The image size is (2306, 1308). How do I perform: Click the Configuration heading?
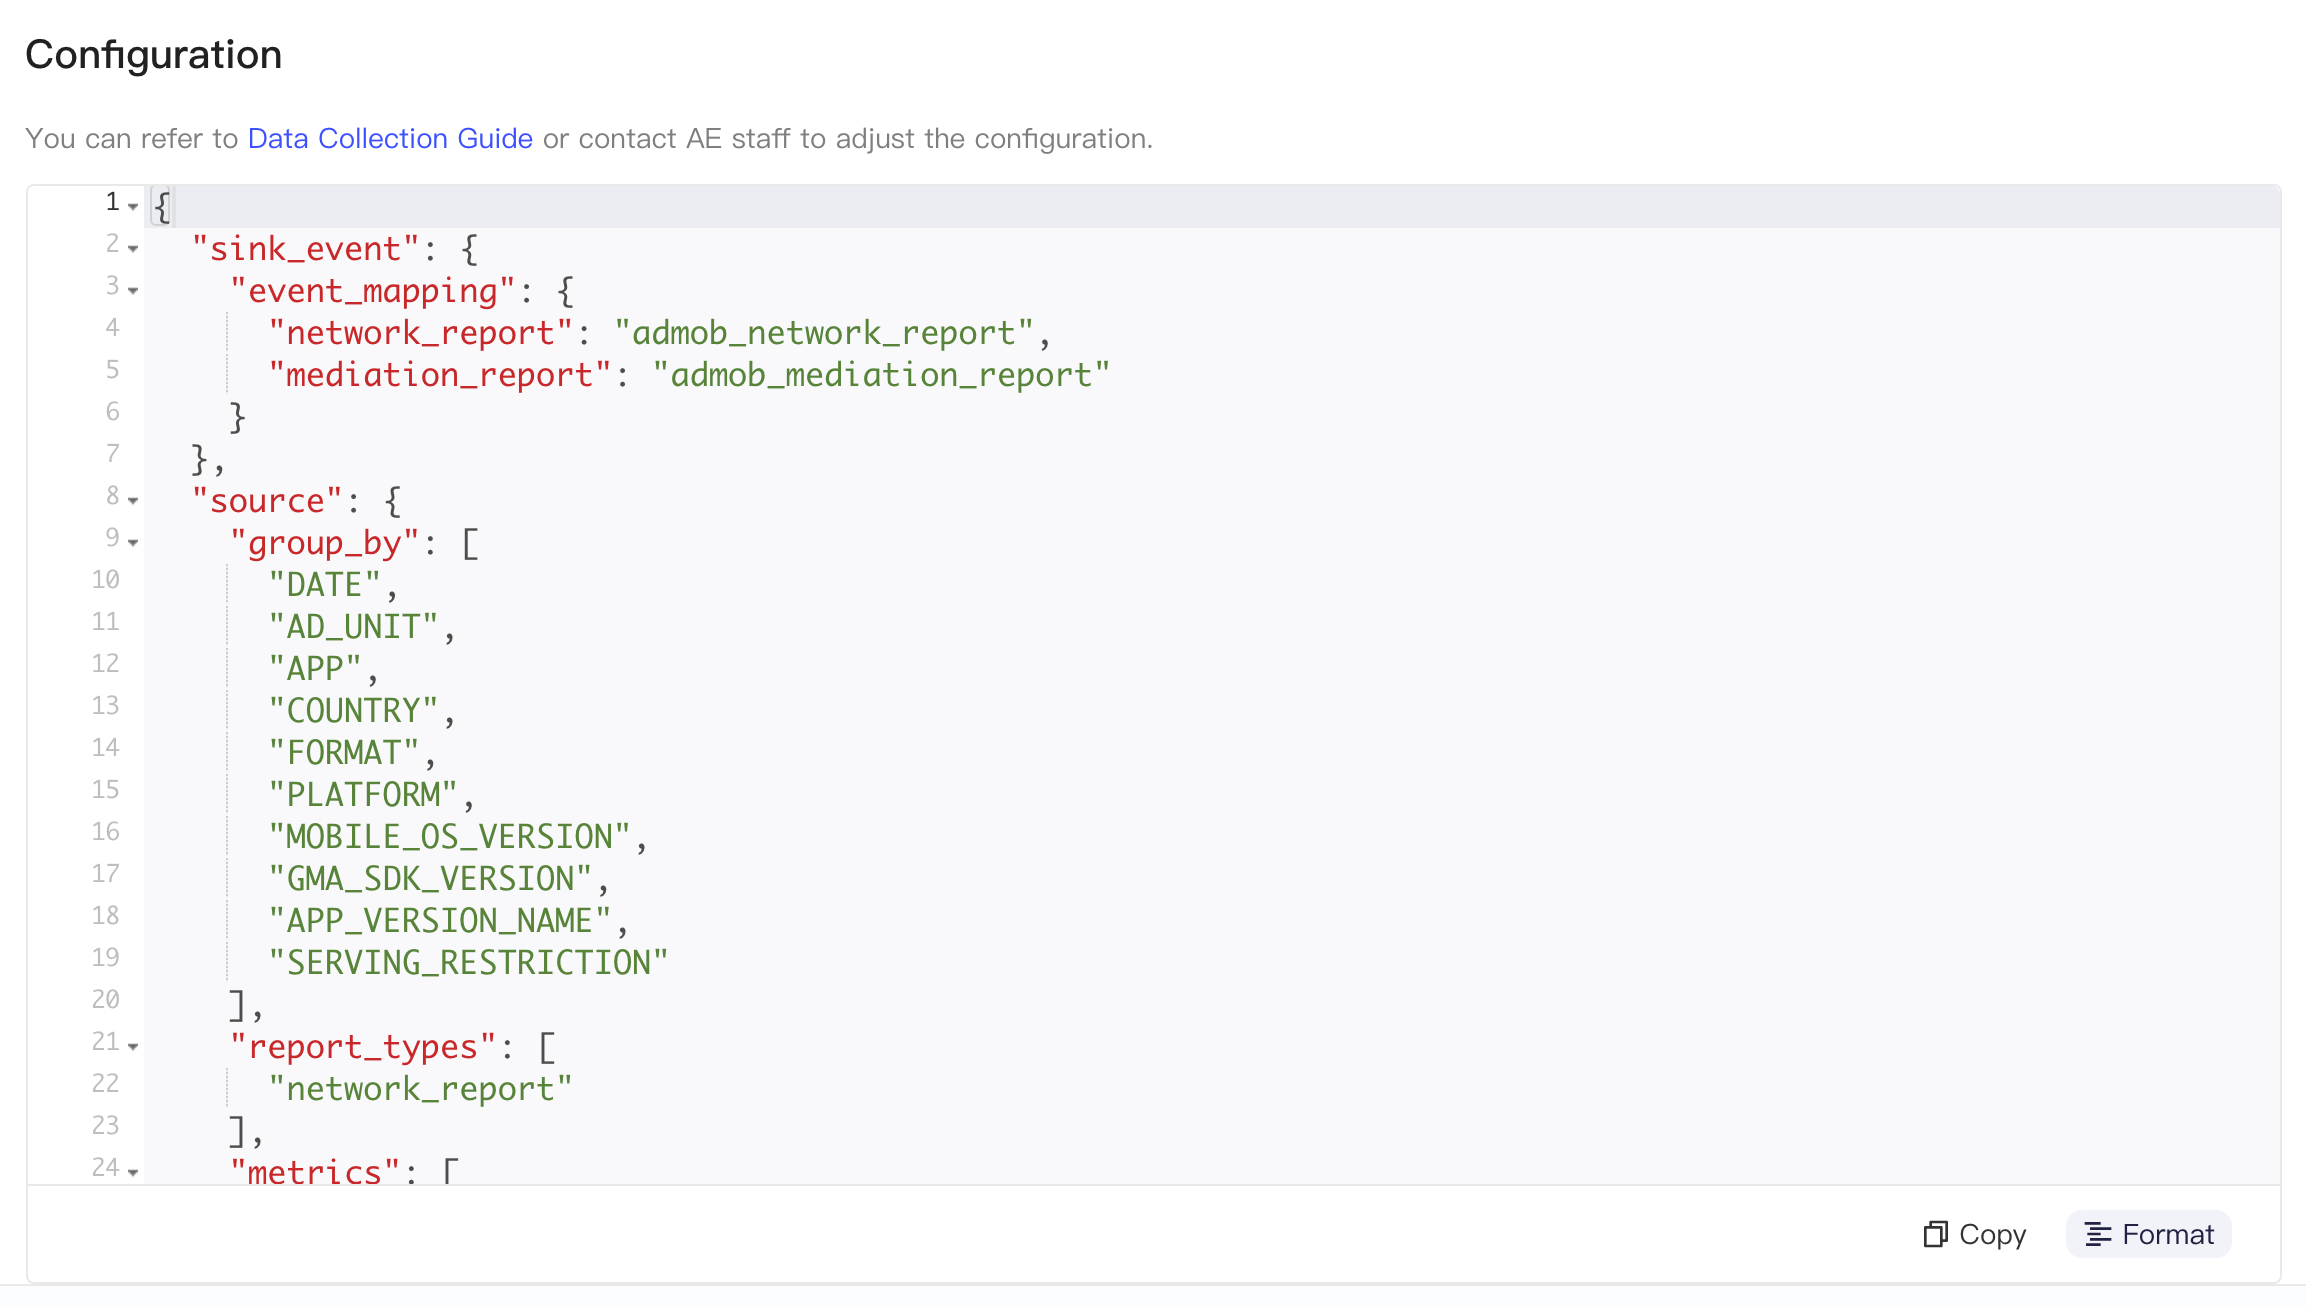(x=154, y=55)
